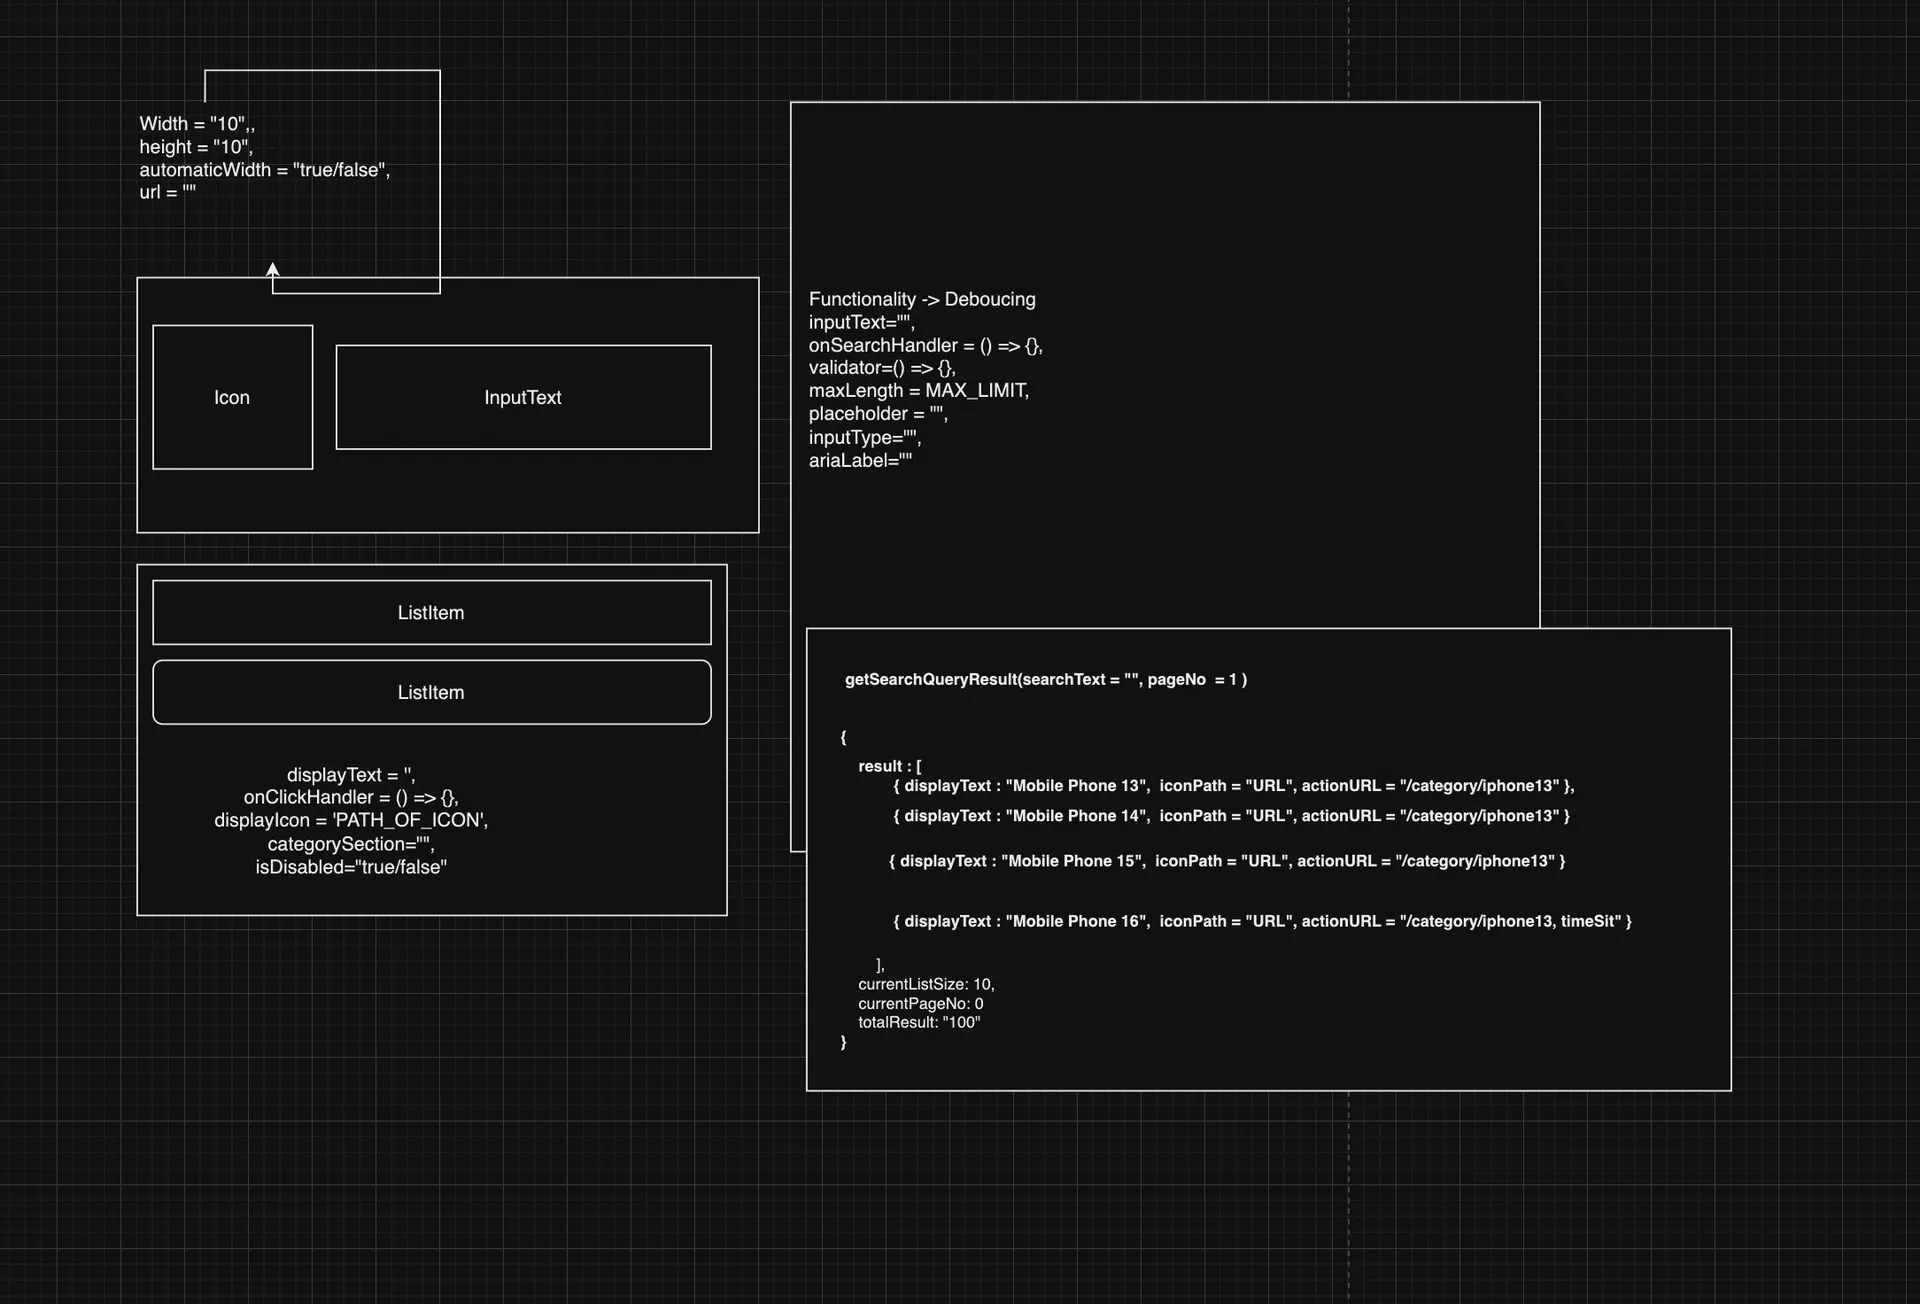Click the 'Mobile Phone 16' result entry
Screen dimensions: 1920x1304
[1262, 921]
